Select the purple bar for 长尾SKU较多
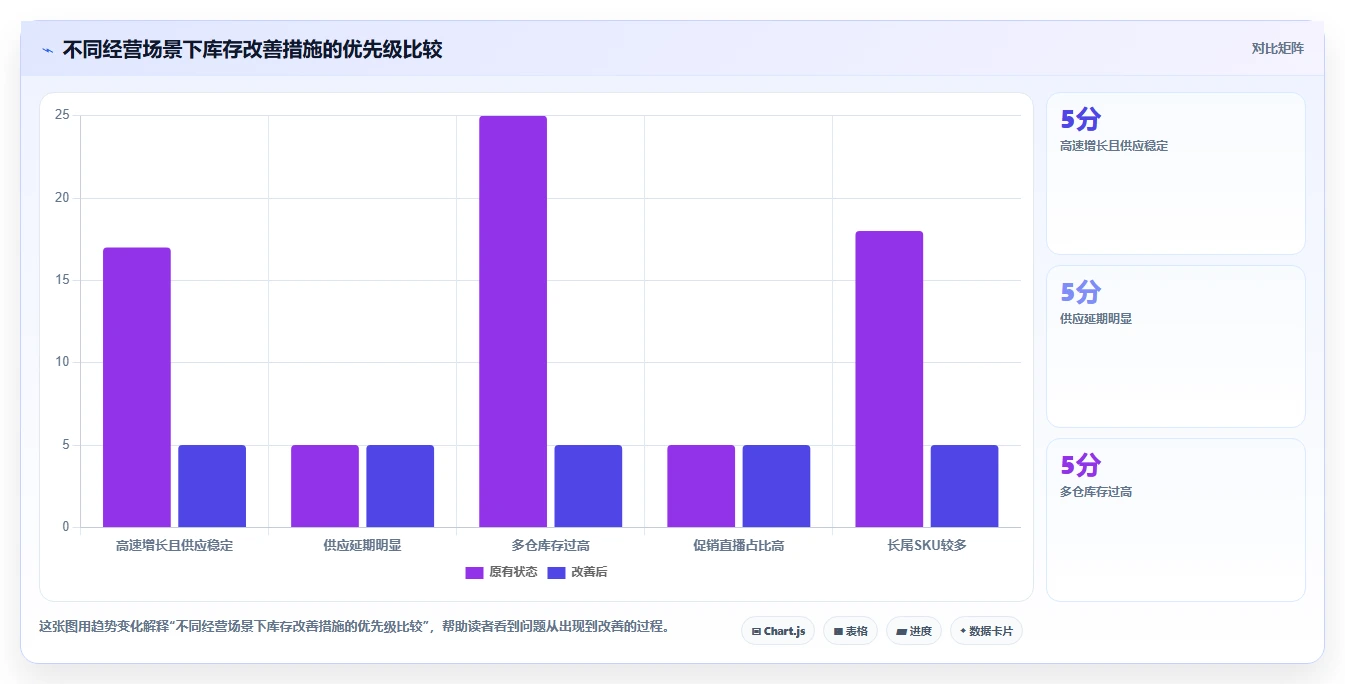The width and height of the screenshot is (1345, 684). click(889, 379)
